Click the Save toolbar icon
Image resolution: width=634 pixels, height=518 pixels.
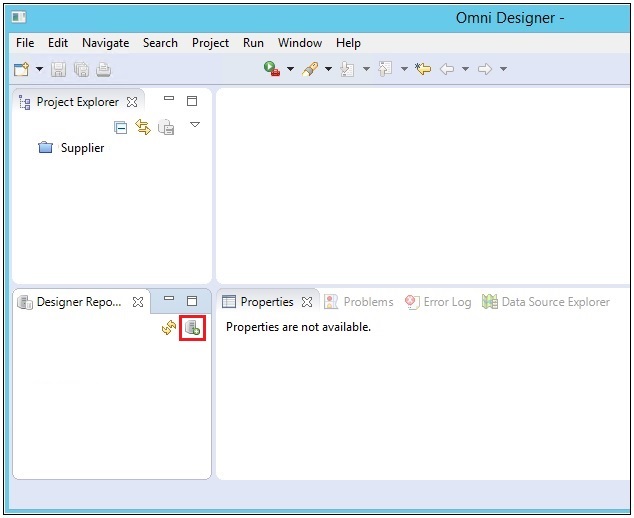(58, 70)
